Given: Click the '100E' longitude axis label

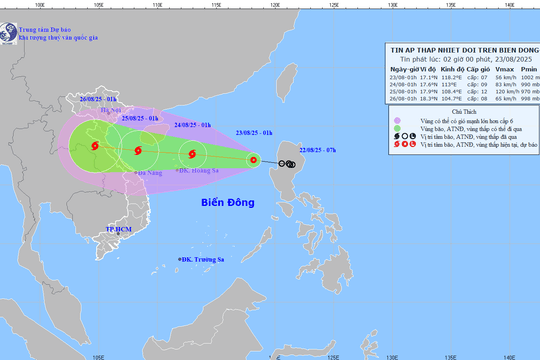Looking at the screenshot, I should coord(40,5).
